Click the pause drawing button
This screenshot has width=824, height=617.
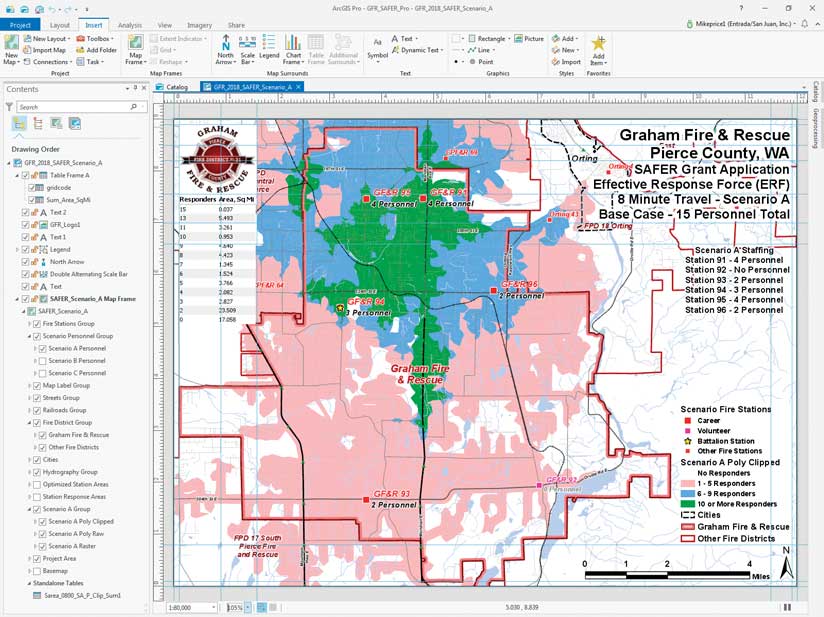pyautogui.click(x=787, y=608)
